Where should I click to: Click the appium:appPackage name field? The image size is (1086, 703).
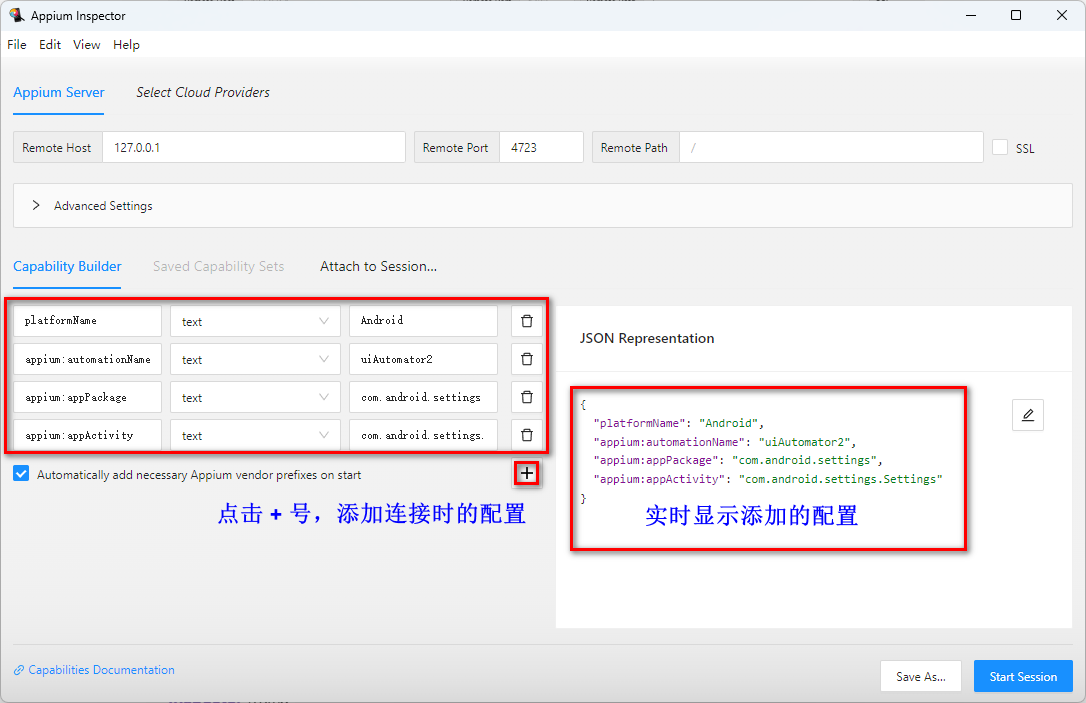coord(87,398)
